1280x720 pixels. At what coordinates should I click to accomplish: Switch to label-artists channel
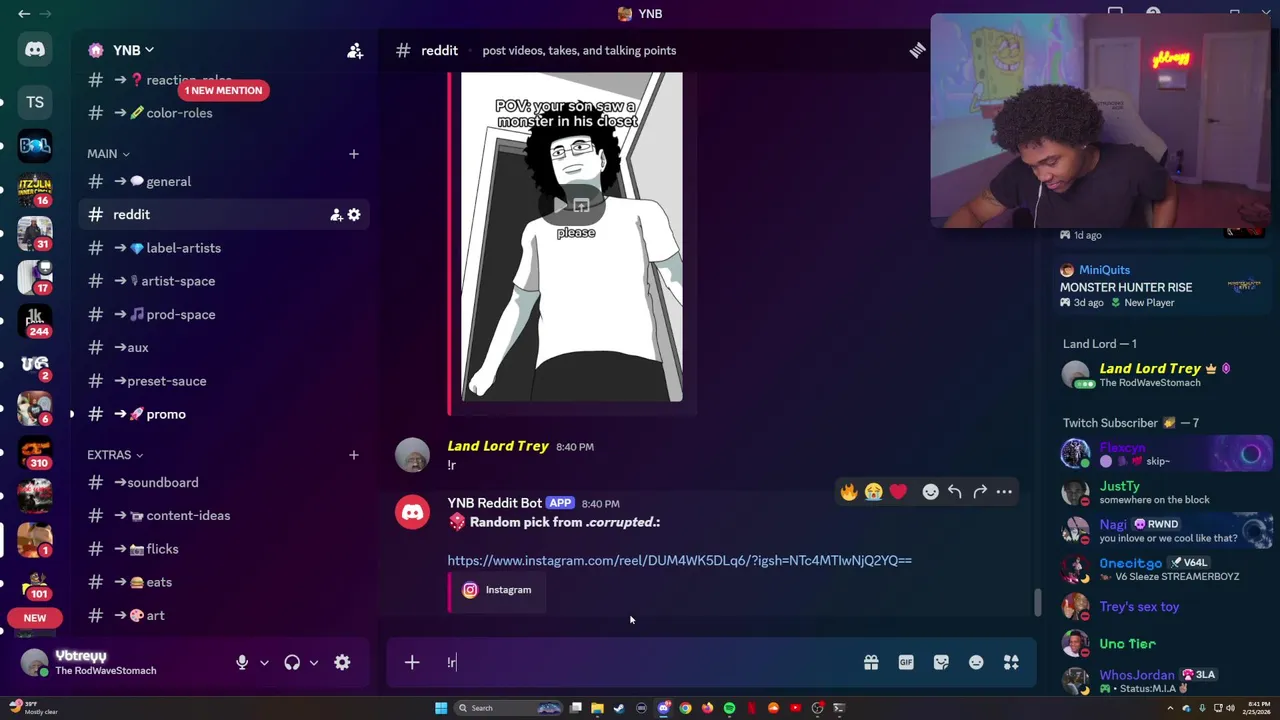224,248
